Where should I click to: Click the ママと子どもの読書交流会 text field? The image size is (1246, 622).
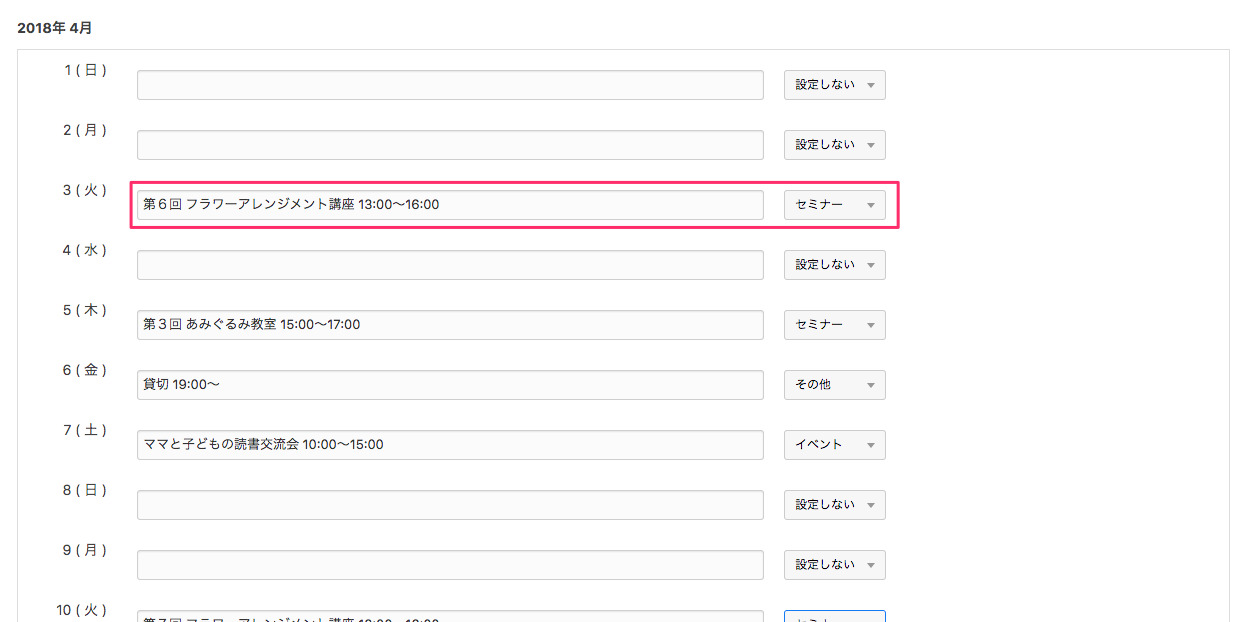[x=450, y=445]
